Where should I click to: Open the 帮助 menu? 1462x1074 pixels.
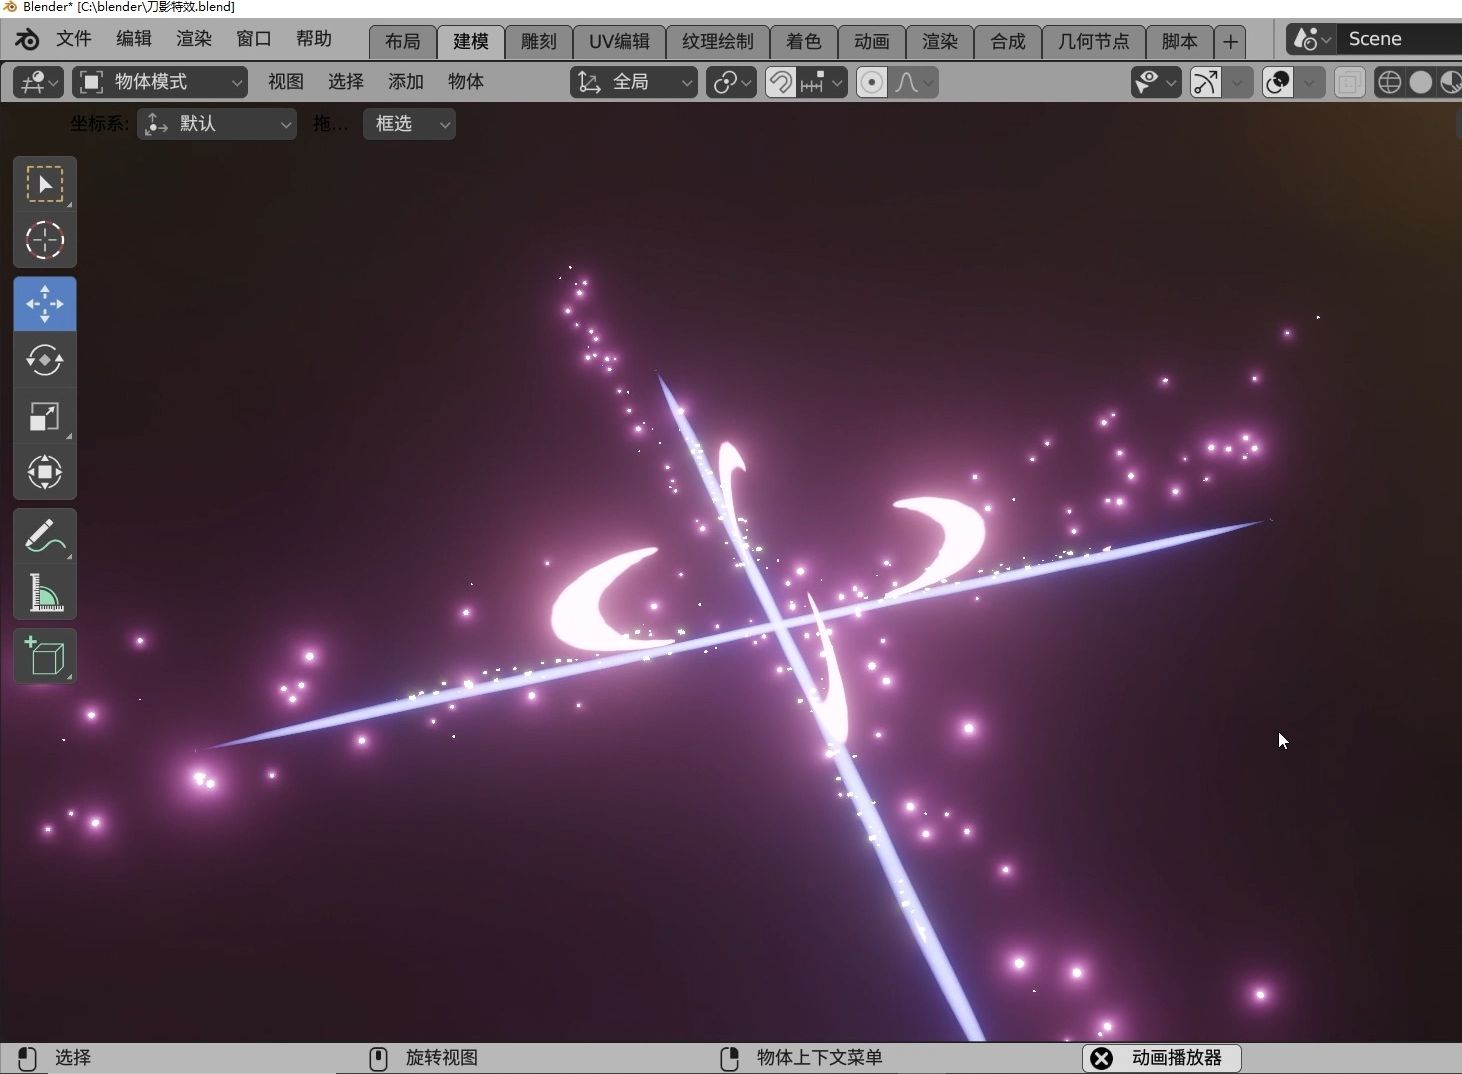point(314,39)
